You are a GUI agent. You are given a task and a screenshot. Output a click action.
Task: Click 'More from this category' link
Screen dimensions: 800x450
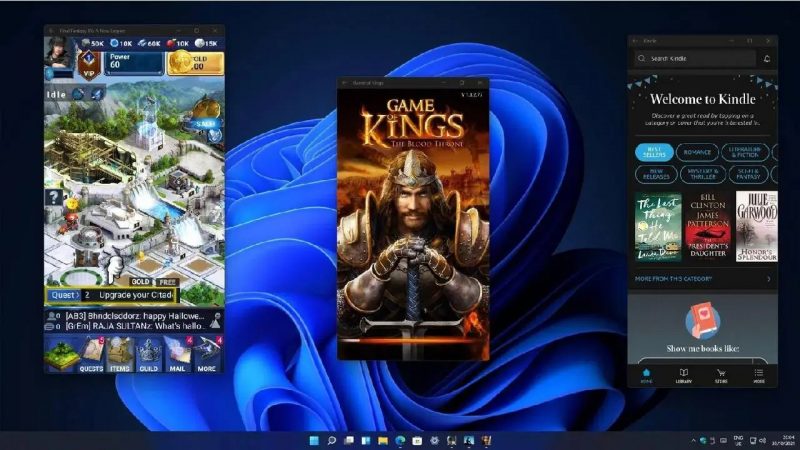point(673,279)
